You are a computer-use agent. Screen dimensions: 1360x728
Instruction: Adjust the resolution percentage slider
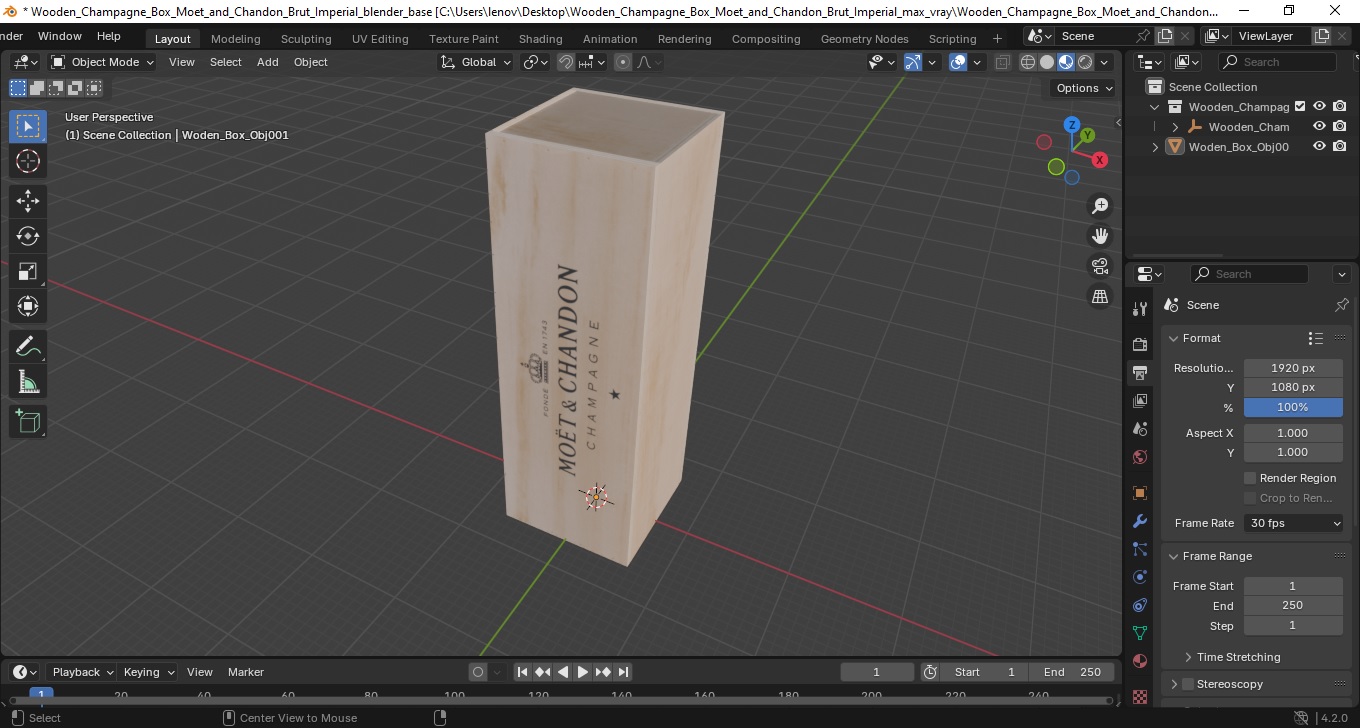click(x=1293, y=407)
